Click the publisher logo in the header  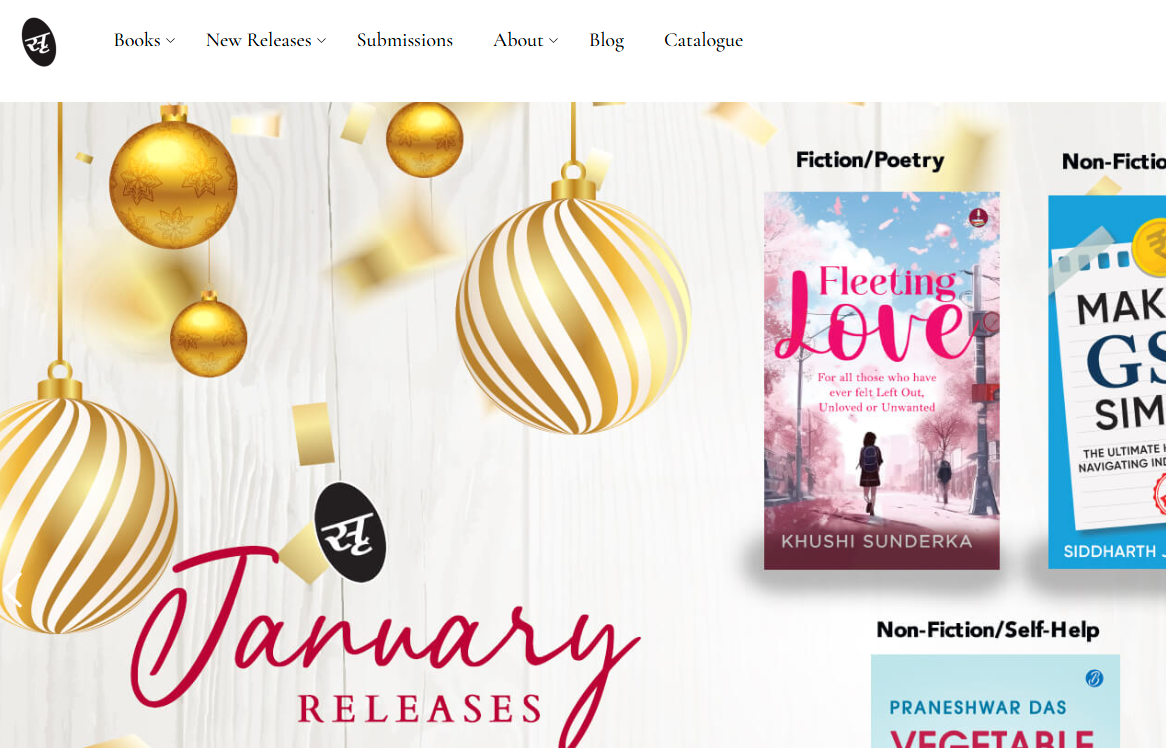pyautogui.click(x=39, y=42)
